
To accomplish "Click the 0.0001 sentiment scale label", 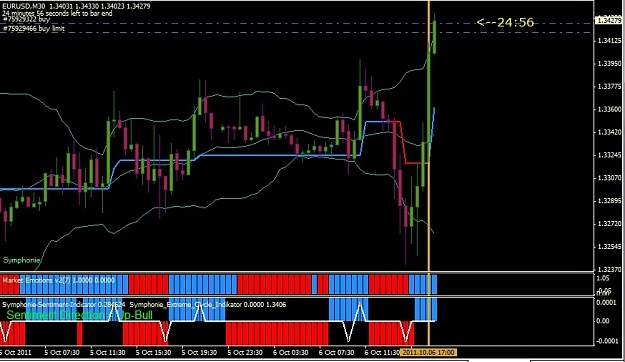I will 606,303.
